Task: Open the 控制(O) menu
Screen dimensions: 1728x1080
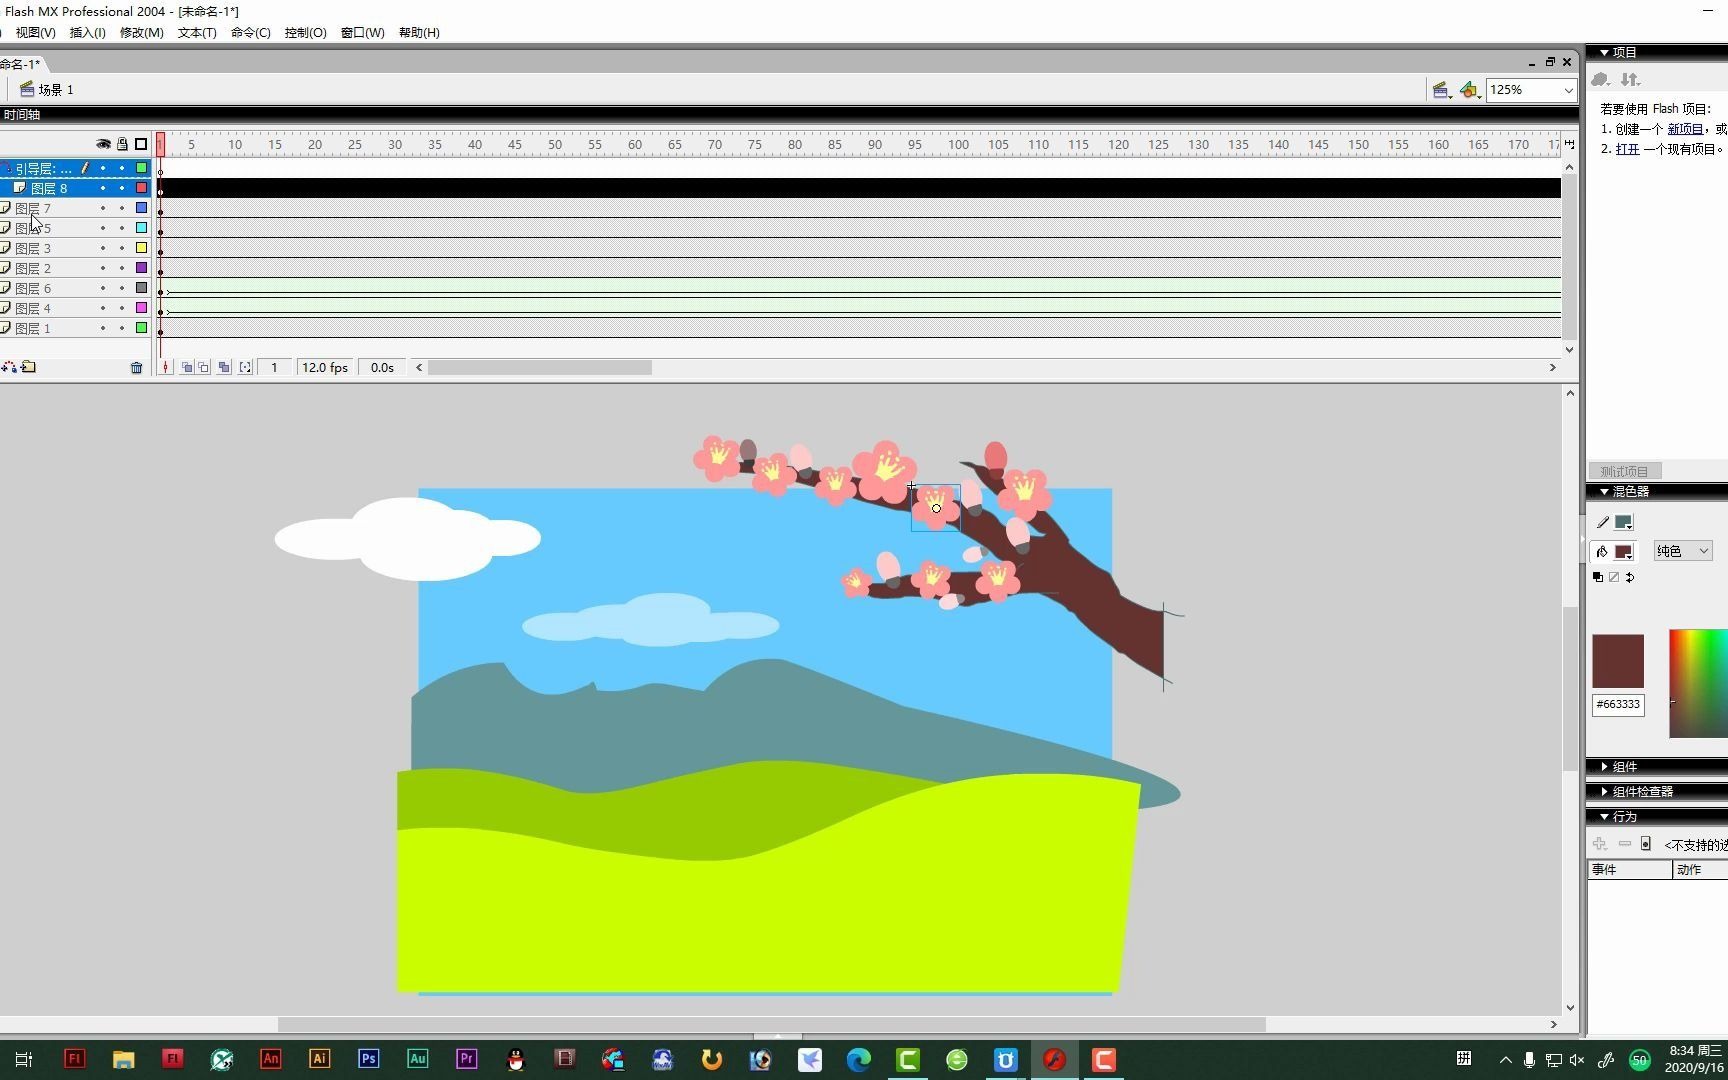Action: click(x=305, y=32)
